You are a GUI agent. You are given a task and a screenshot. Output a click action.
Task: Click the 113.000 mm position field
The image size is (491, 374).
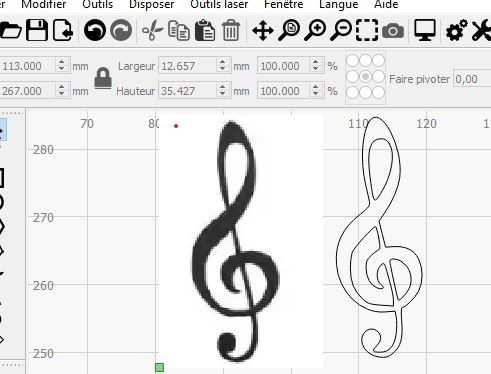[28, 66]
